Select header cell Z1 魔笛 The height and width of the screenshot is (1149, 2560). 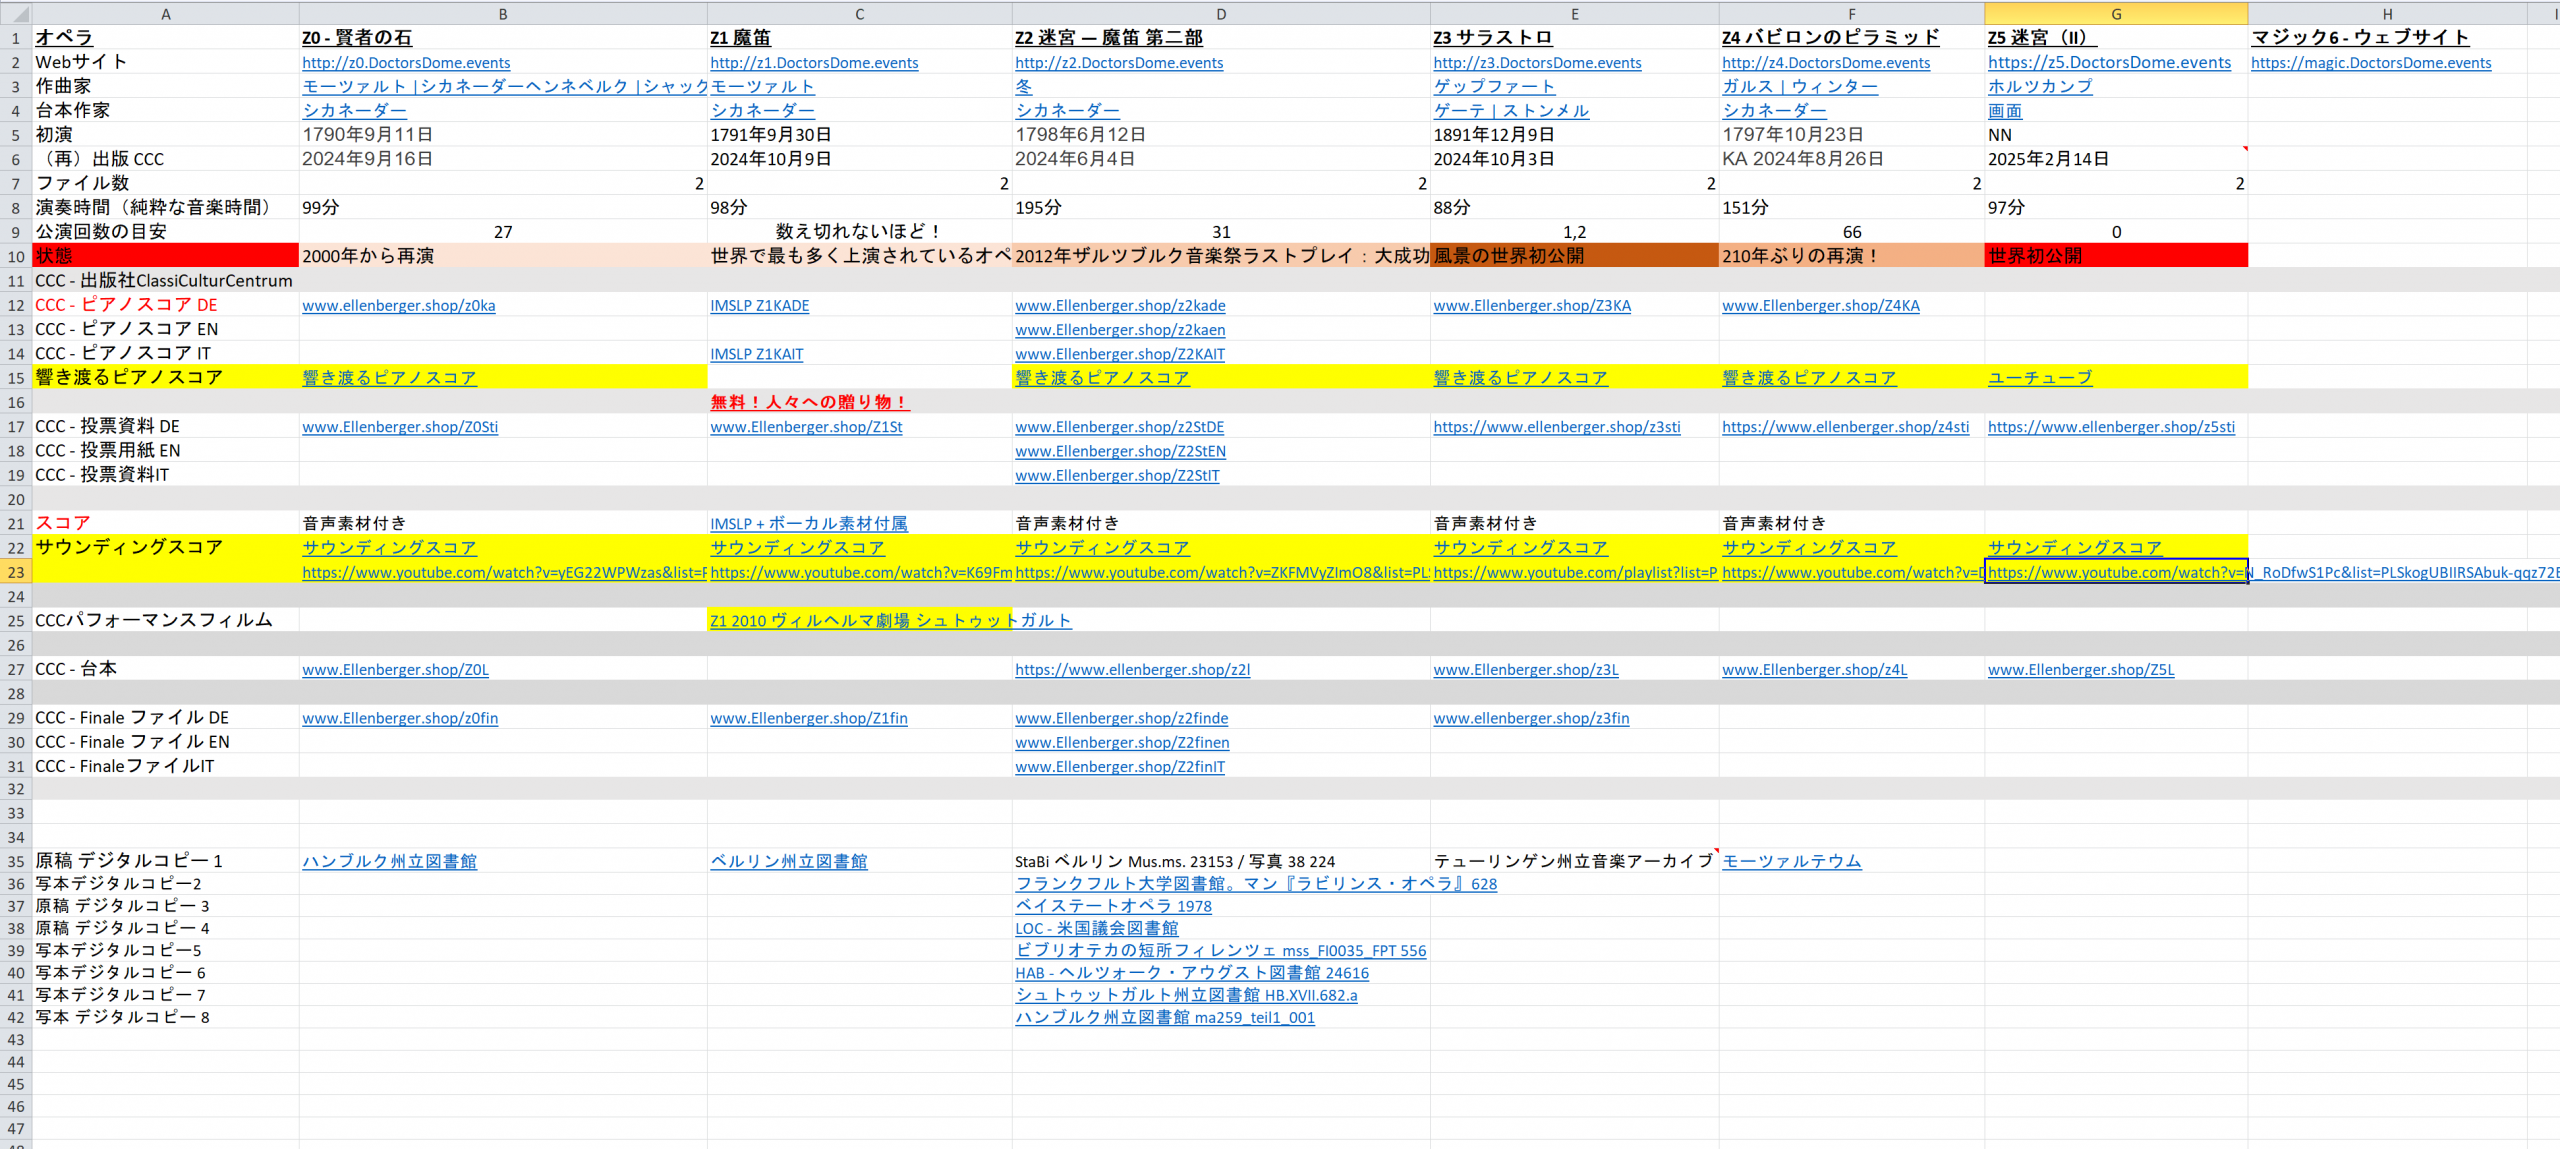(860, 37)
